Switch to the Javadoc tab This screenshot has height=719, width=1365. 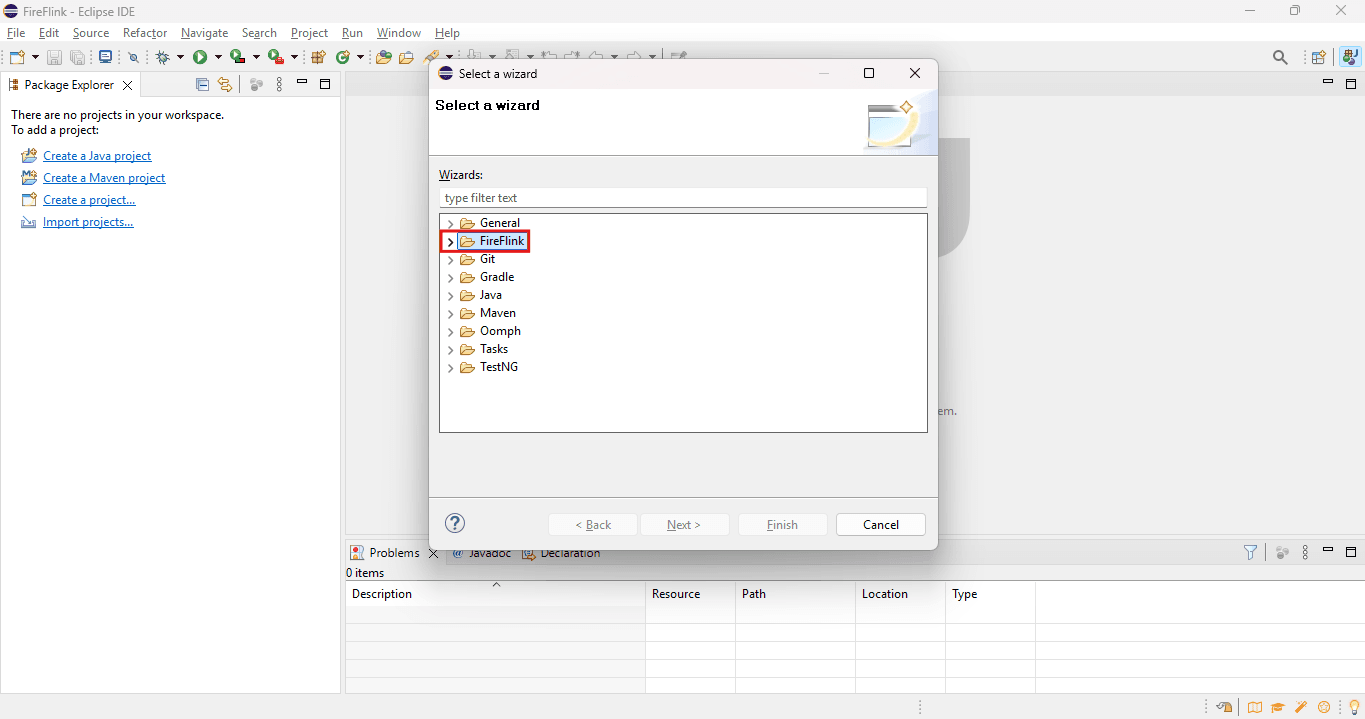coord(484,553)
